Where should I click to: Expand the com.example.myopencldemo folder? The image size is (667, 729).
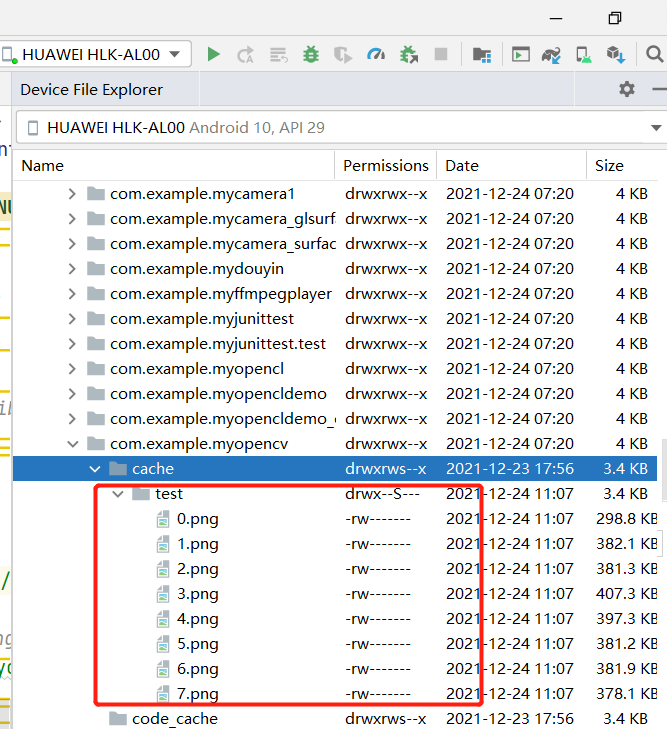click(72, 394)
